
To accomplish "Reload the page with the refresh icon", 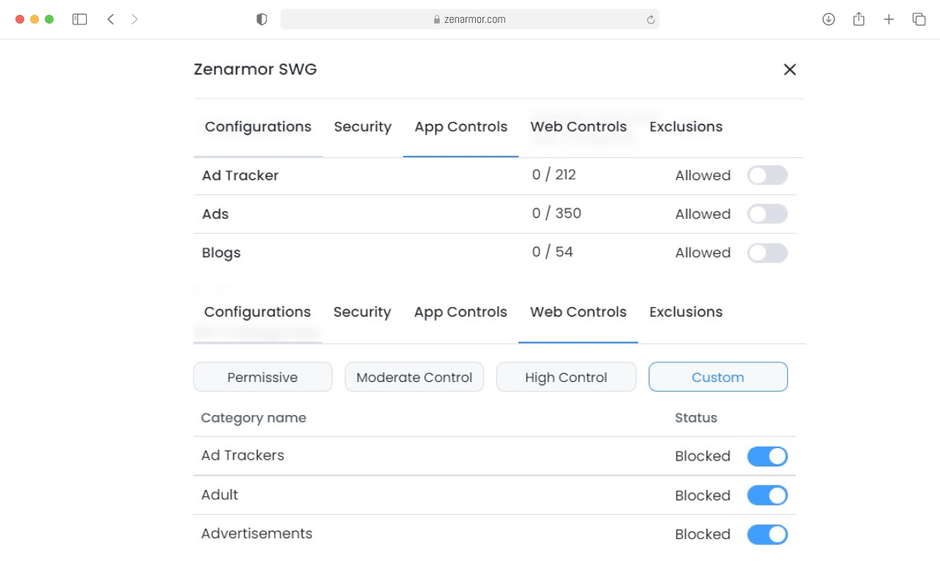I will point(650,19).
